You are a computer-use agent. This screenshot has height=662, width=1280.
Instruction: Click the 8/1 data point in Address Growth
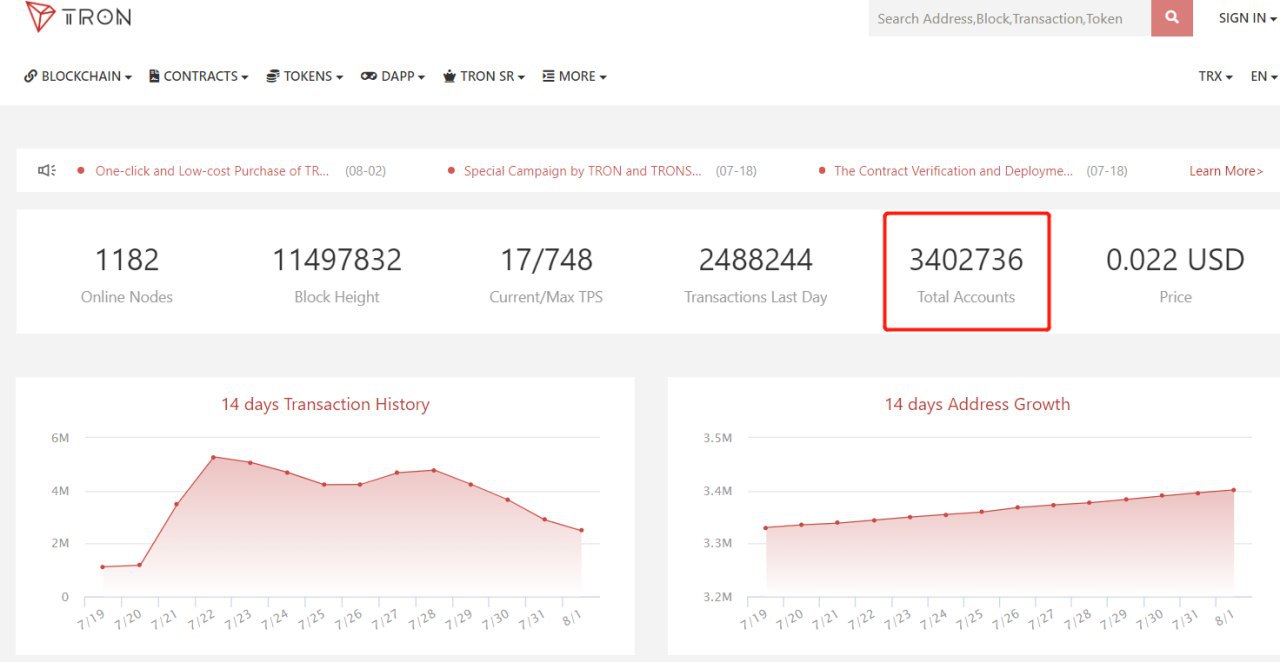pyautogui.click(x=1234, y=490)
